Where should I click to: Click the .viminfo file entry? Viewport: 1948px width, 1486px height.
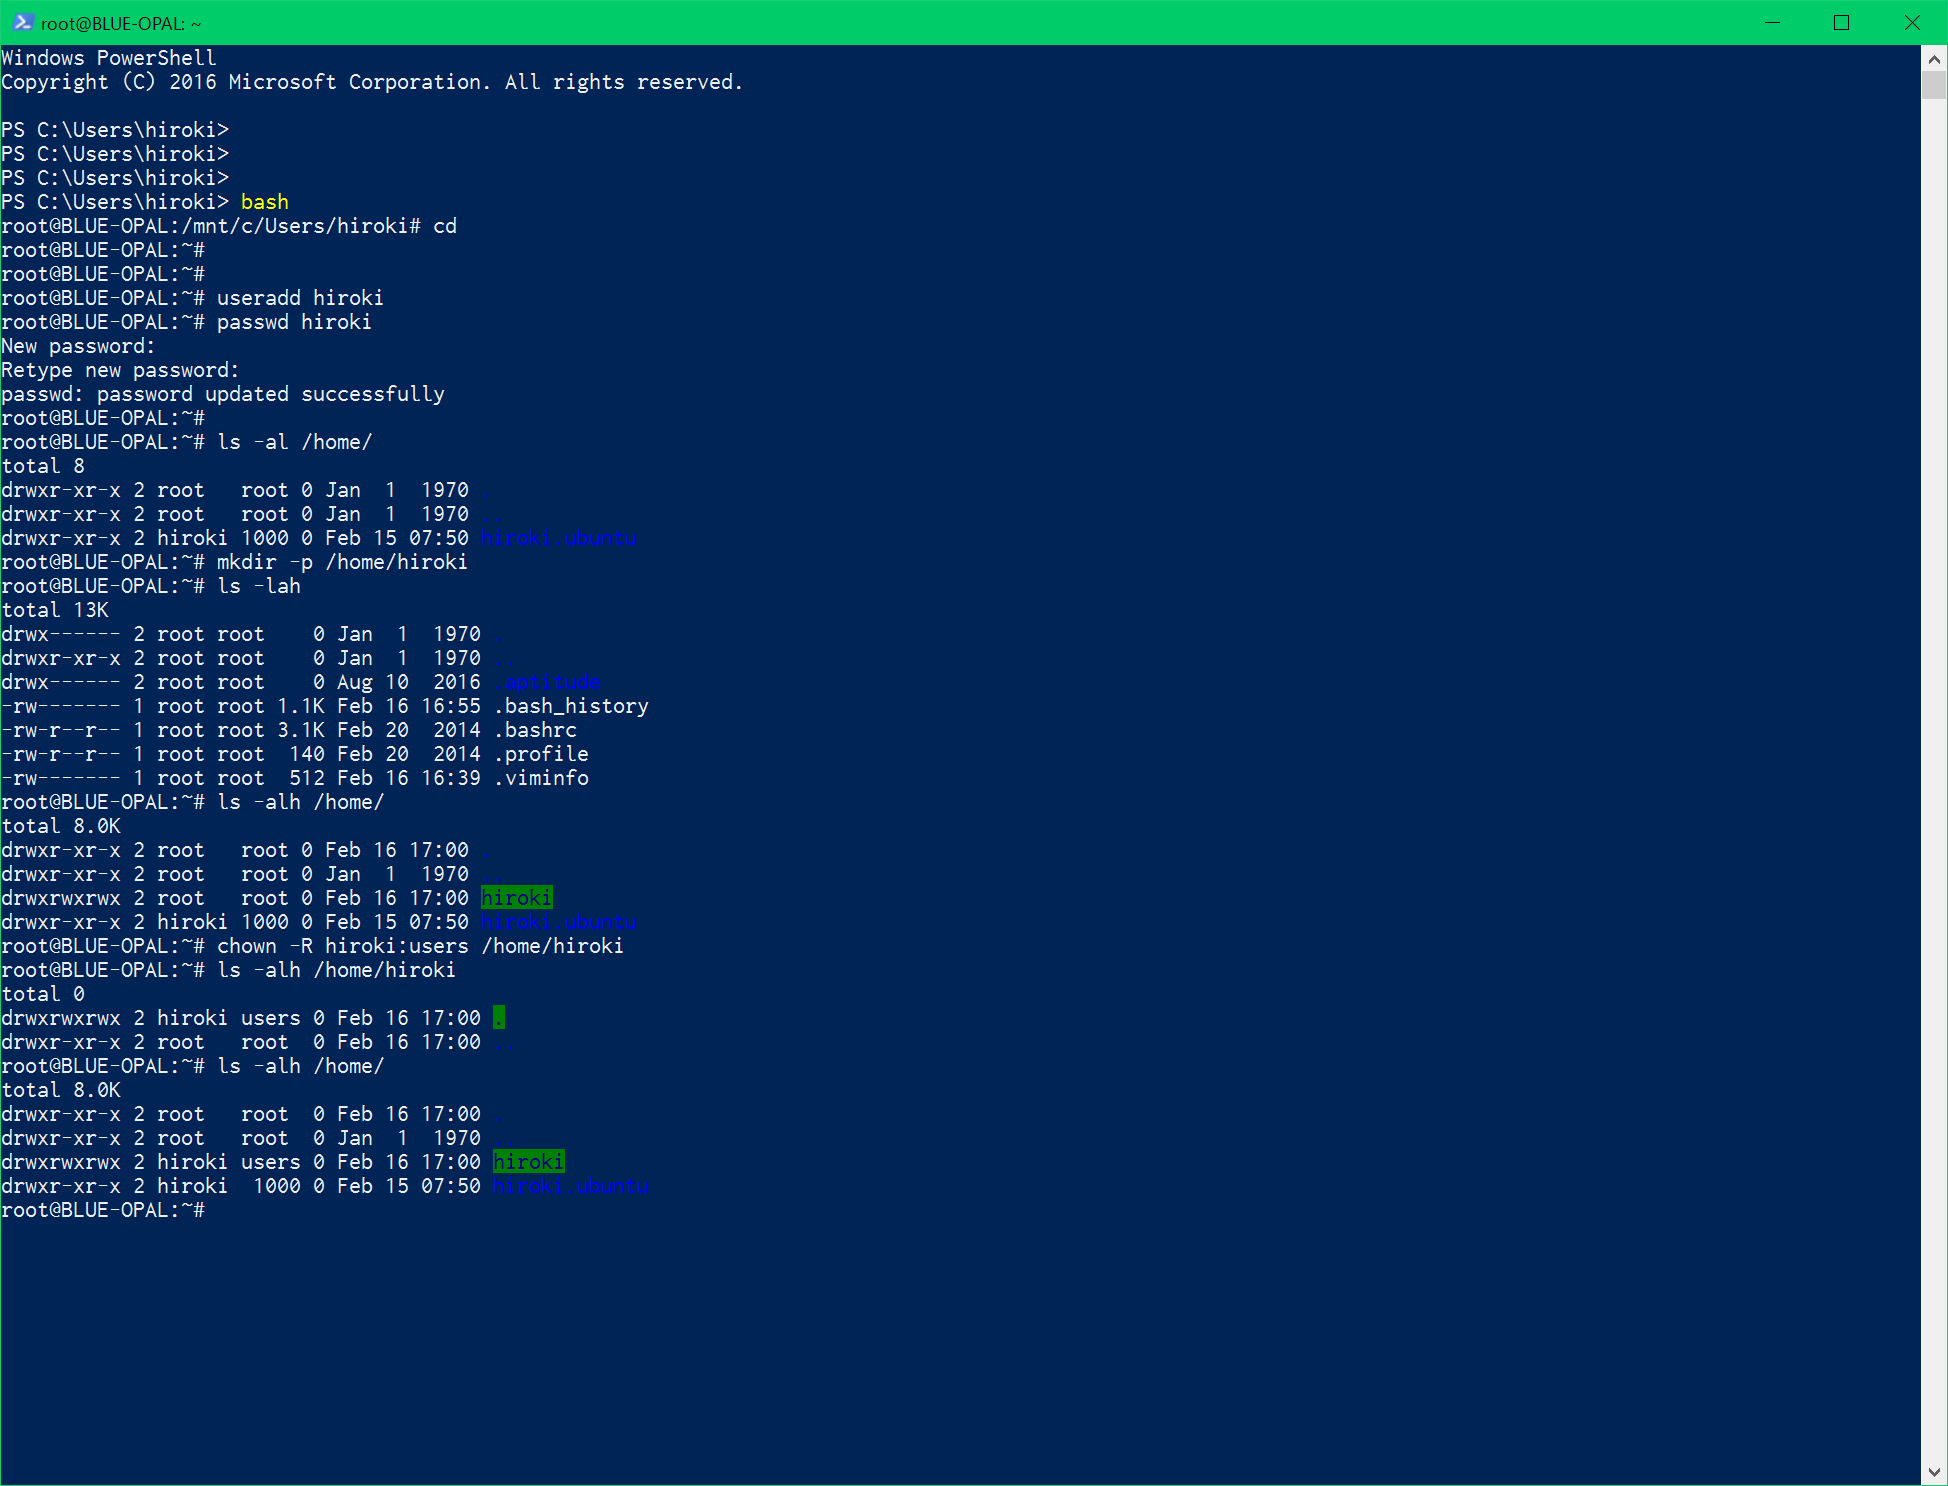(x=541, y=778)
